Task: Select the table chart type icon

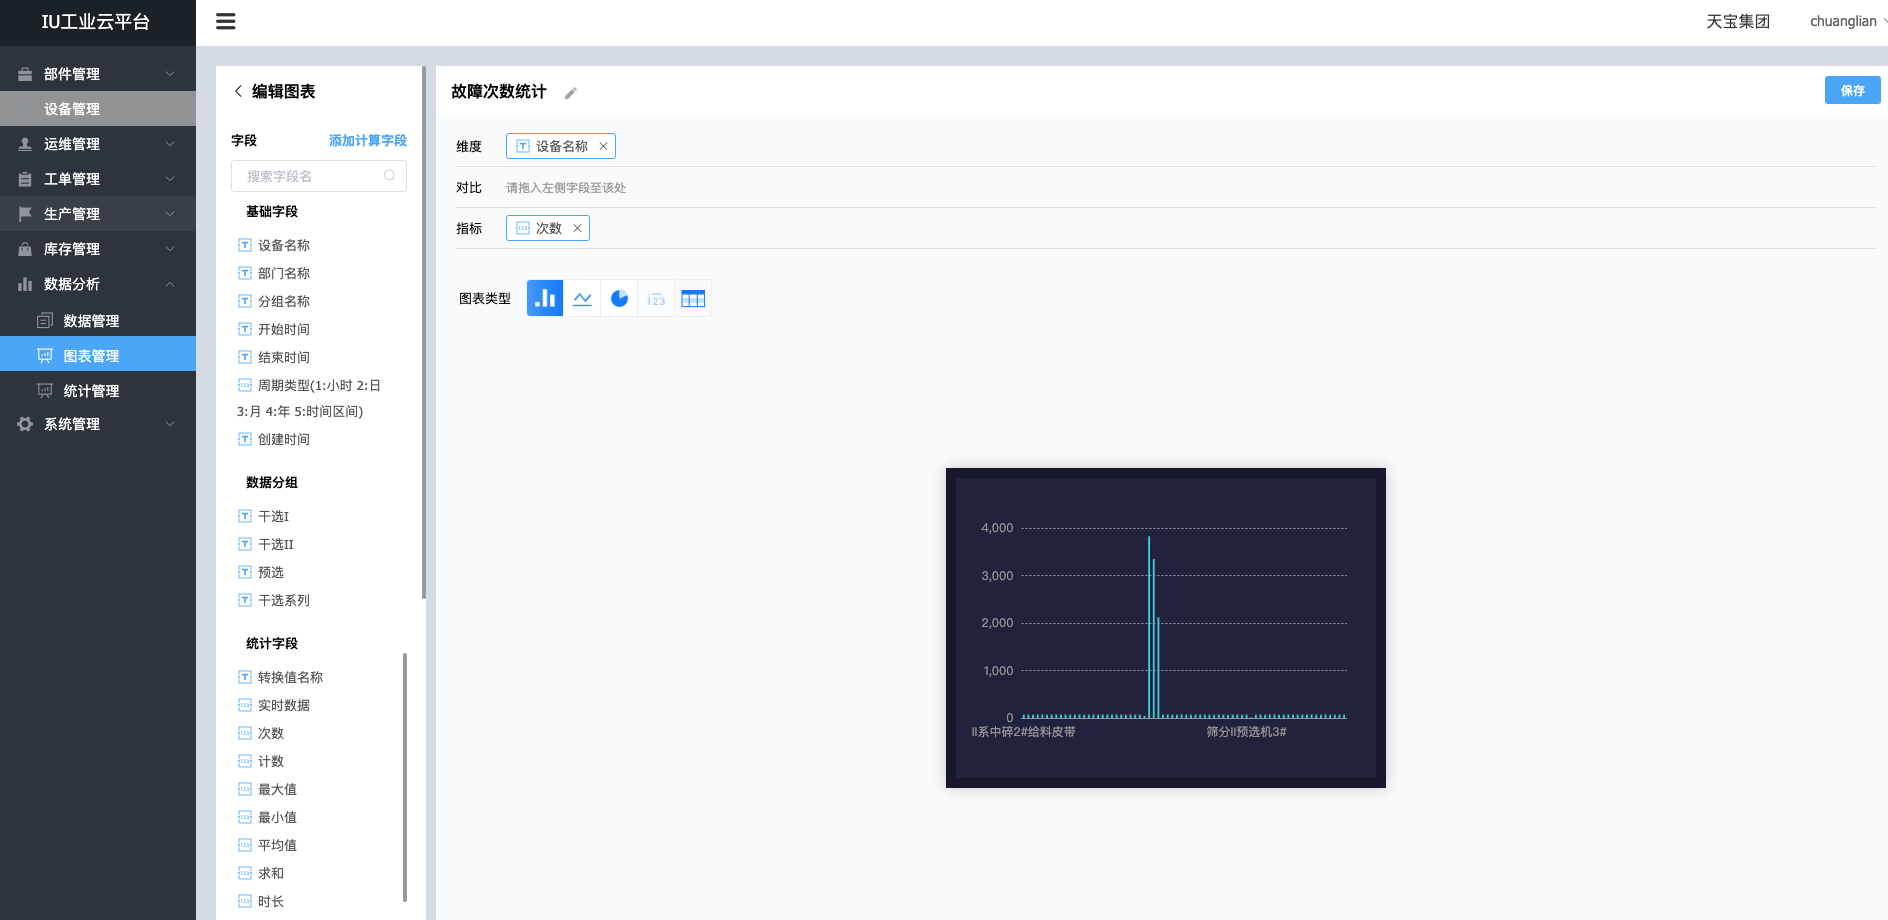Action: pos(693,298)
